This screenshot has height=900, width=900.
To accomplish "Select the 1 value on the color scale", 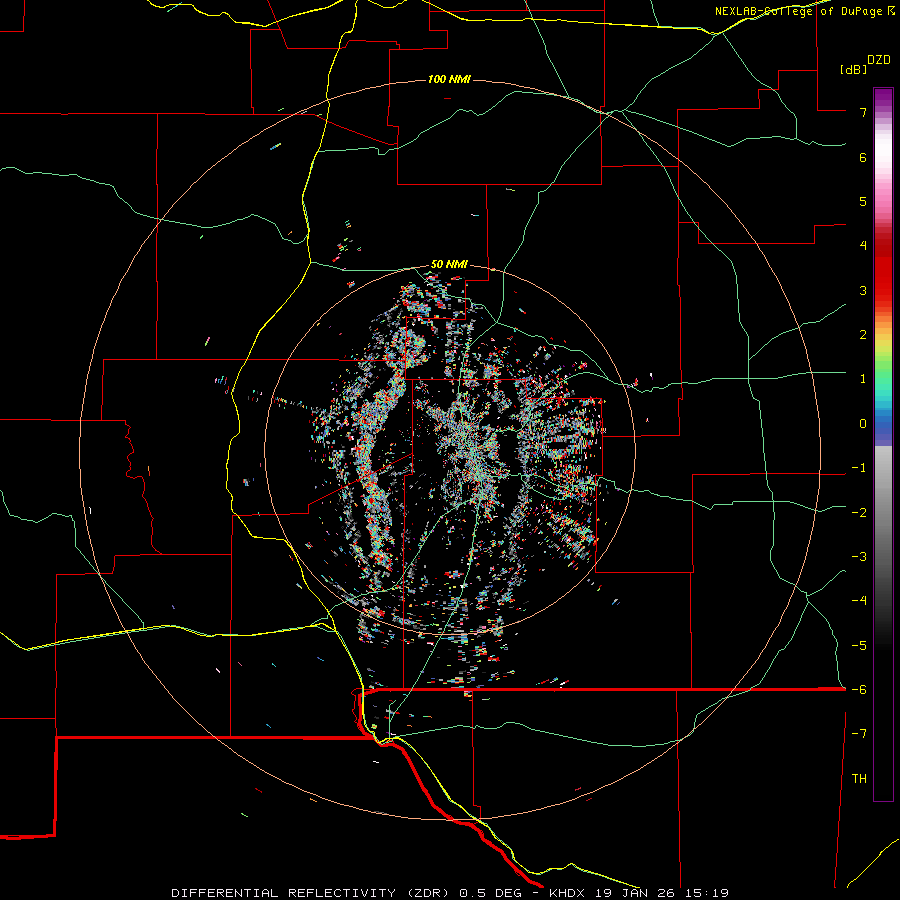I will 863,379.
